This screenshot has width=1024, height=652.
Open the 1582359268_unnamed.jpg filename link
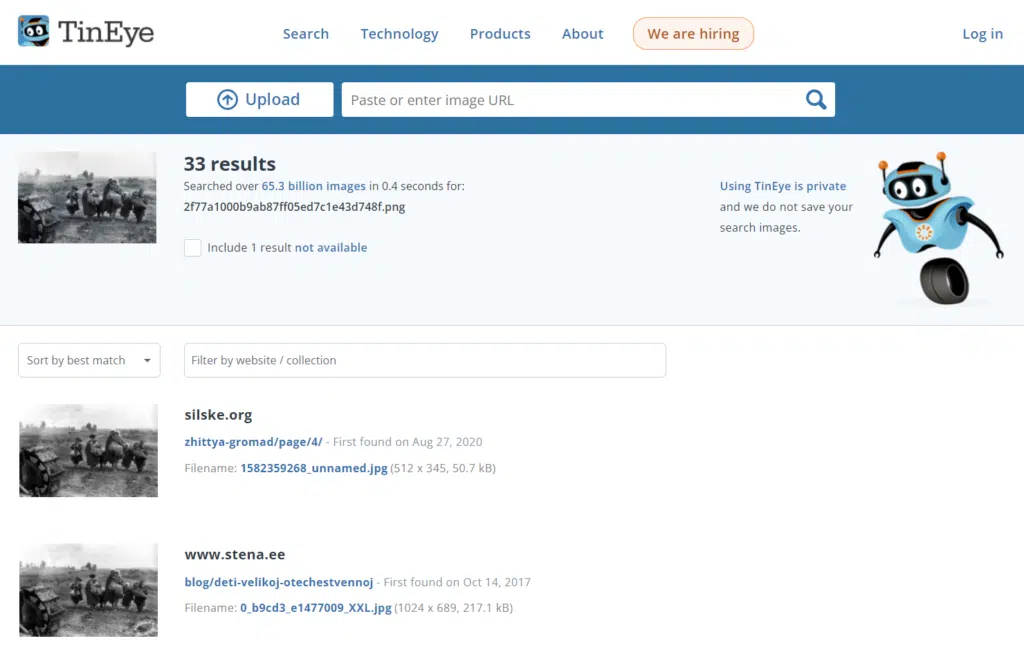312,468
